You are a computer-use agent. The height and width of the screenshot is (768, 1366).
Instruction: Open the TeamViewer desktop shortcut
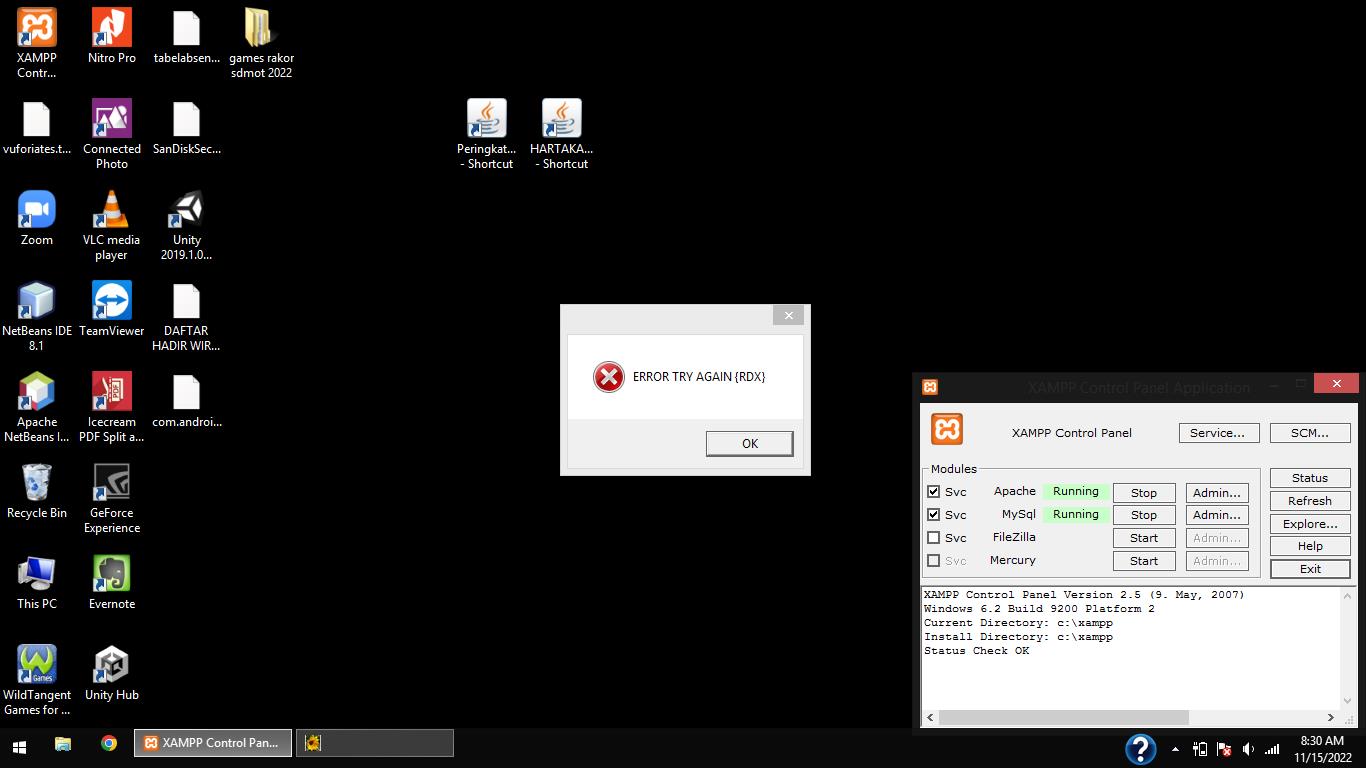[x=111, y=302]
